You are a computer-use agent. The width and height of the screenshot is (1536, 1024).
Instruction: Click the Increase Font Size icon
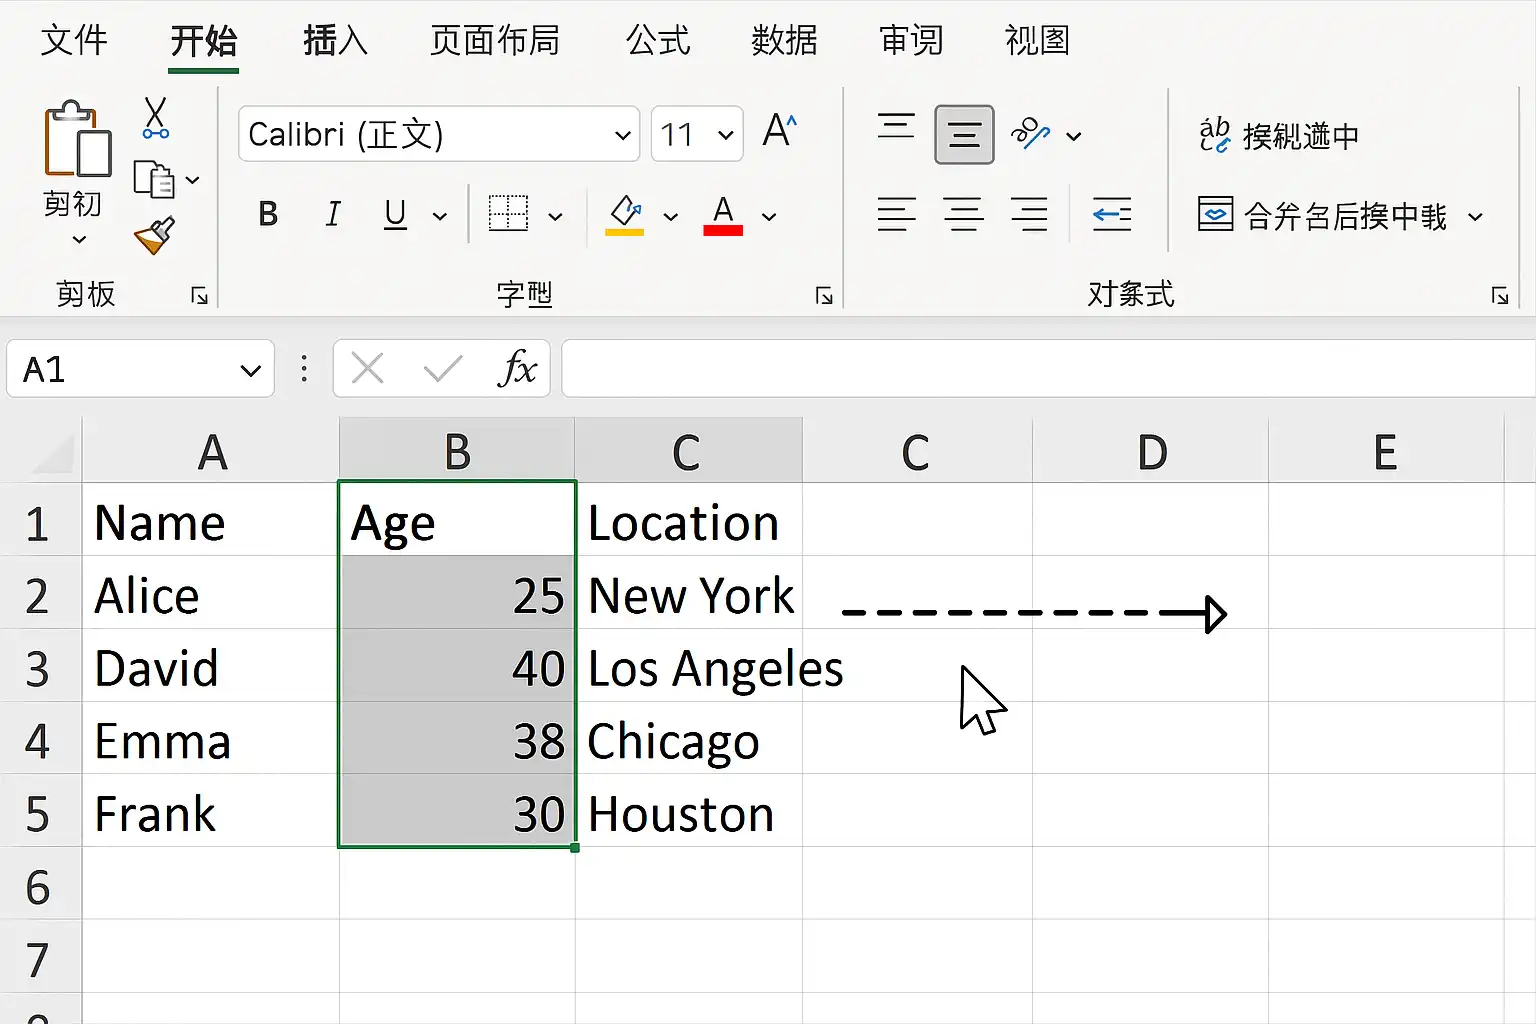coord(780,132)
